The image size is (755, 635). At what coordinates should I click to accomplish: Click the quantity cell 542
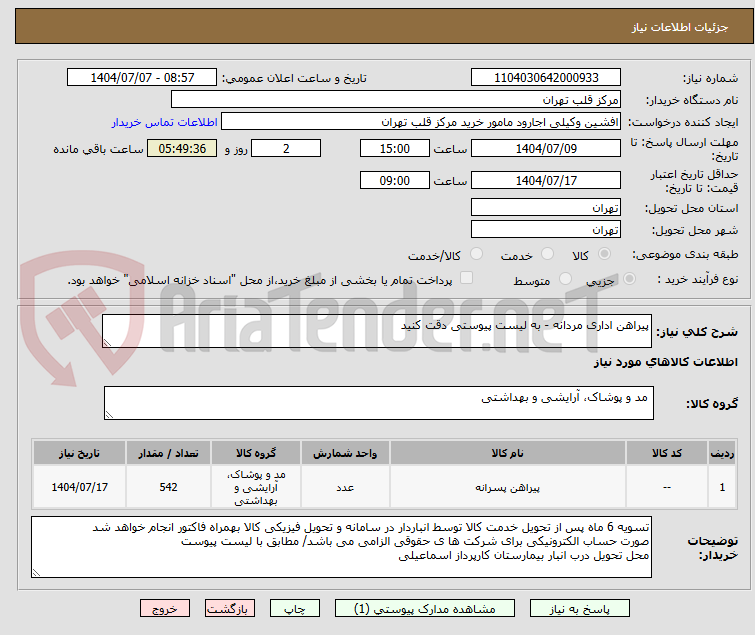(168, 487)
